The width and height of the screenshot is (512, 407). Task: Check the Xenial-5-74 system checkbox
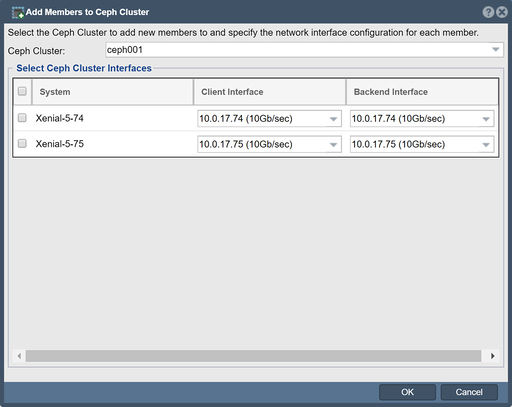[22, 118]
